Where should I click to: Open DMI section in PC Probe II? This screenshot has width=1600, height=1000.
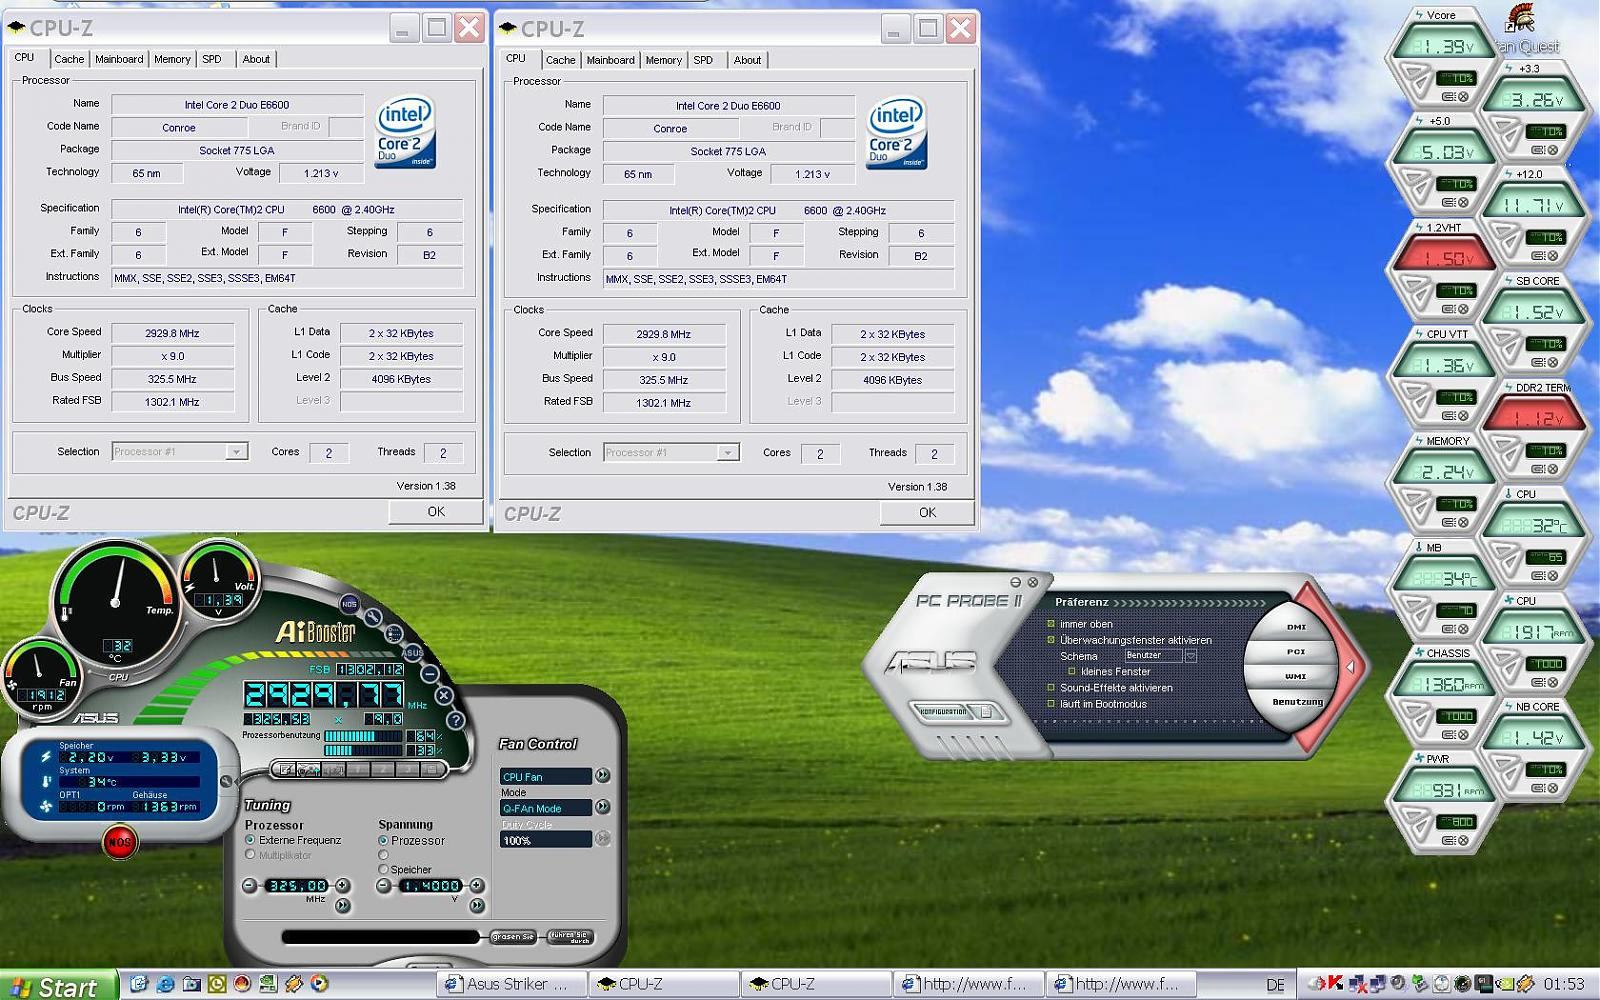(1296, 627)
